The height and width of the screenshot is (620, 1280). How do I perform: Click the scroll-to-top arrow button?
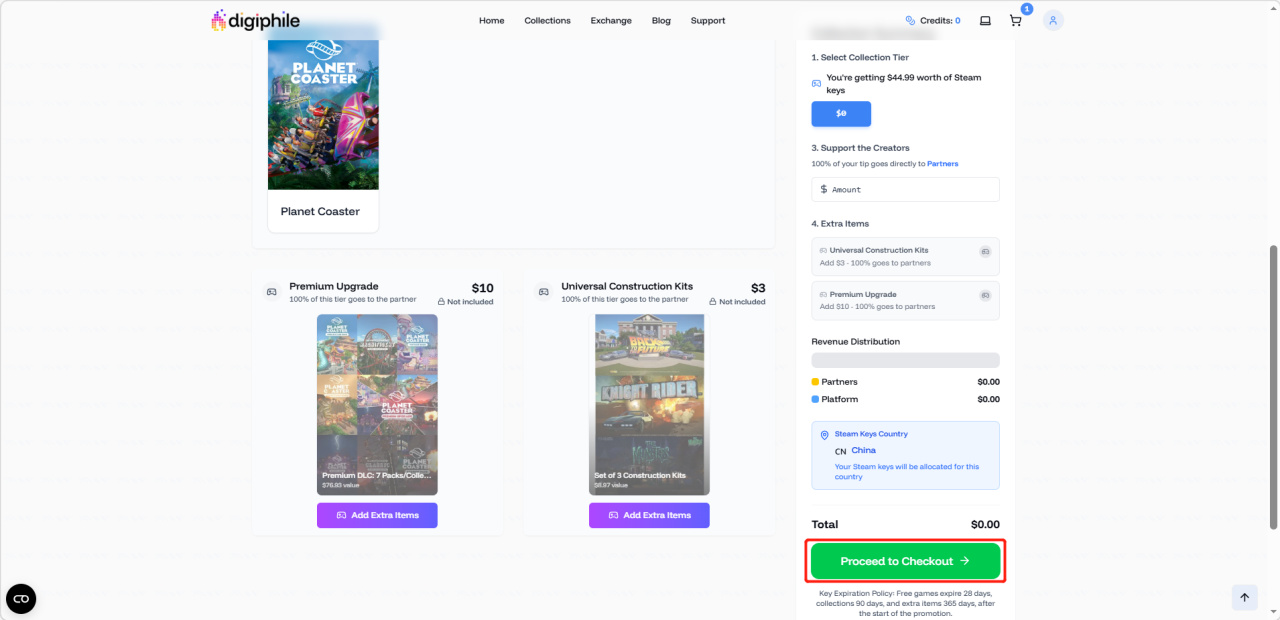(1245, 597)
